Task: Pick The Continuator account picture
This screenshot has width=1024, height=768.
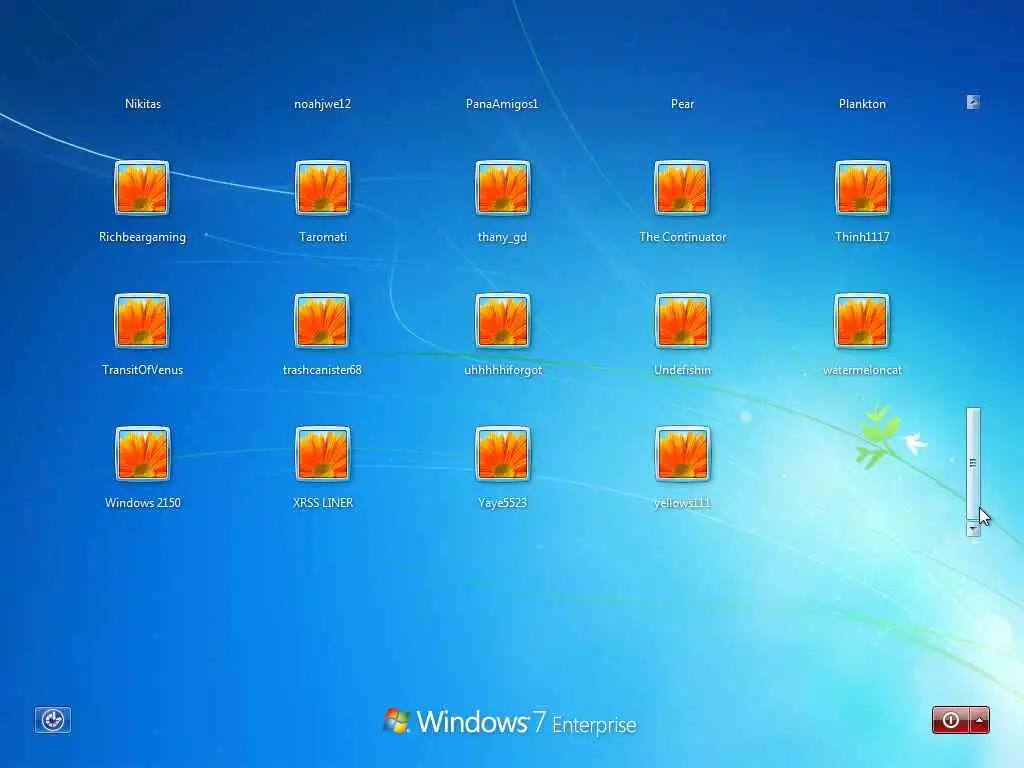Action: tap(682, 188)
